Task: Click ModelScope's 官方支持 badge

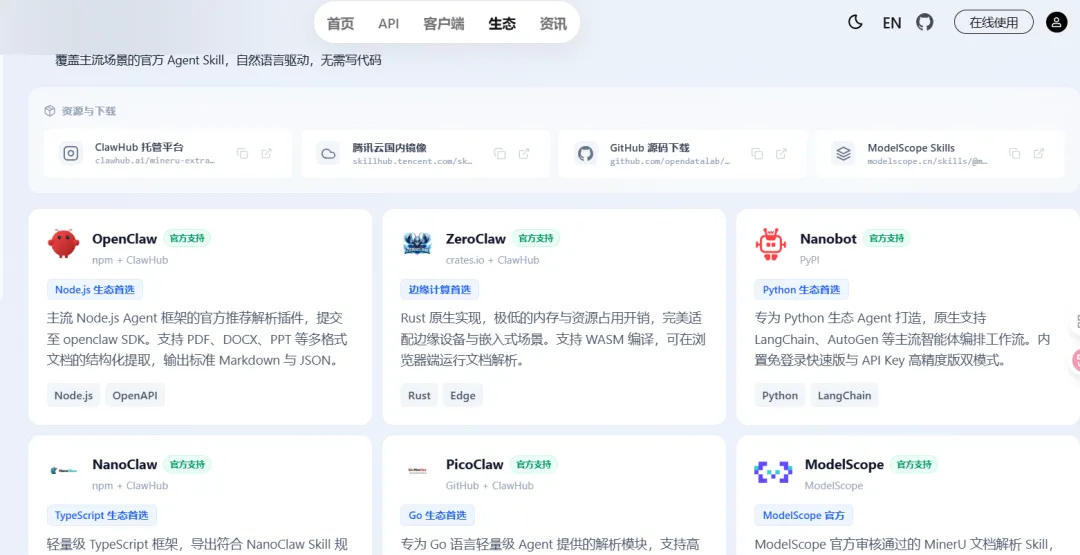Action: point(914,464)
